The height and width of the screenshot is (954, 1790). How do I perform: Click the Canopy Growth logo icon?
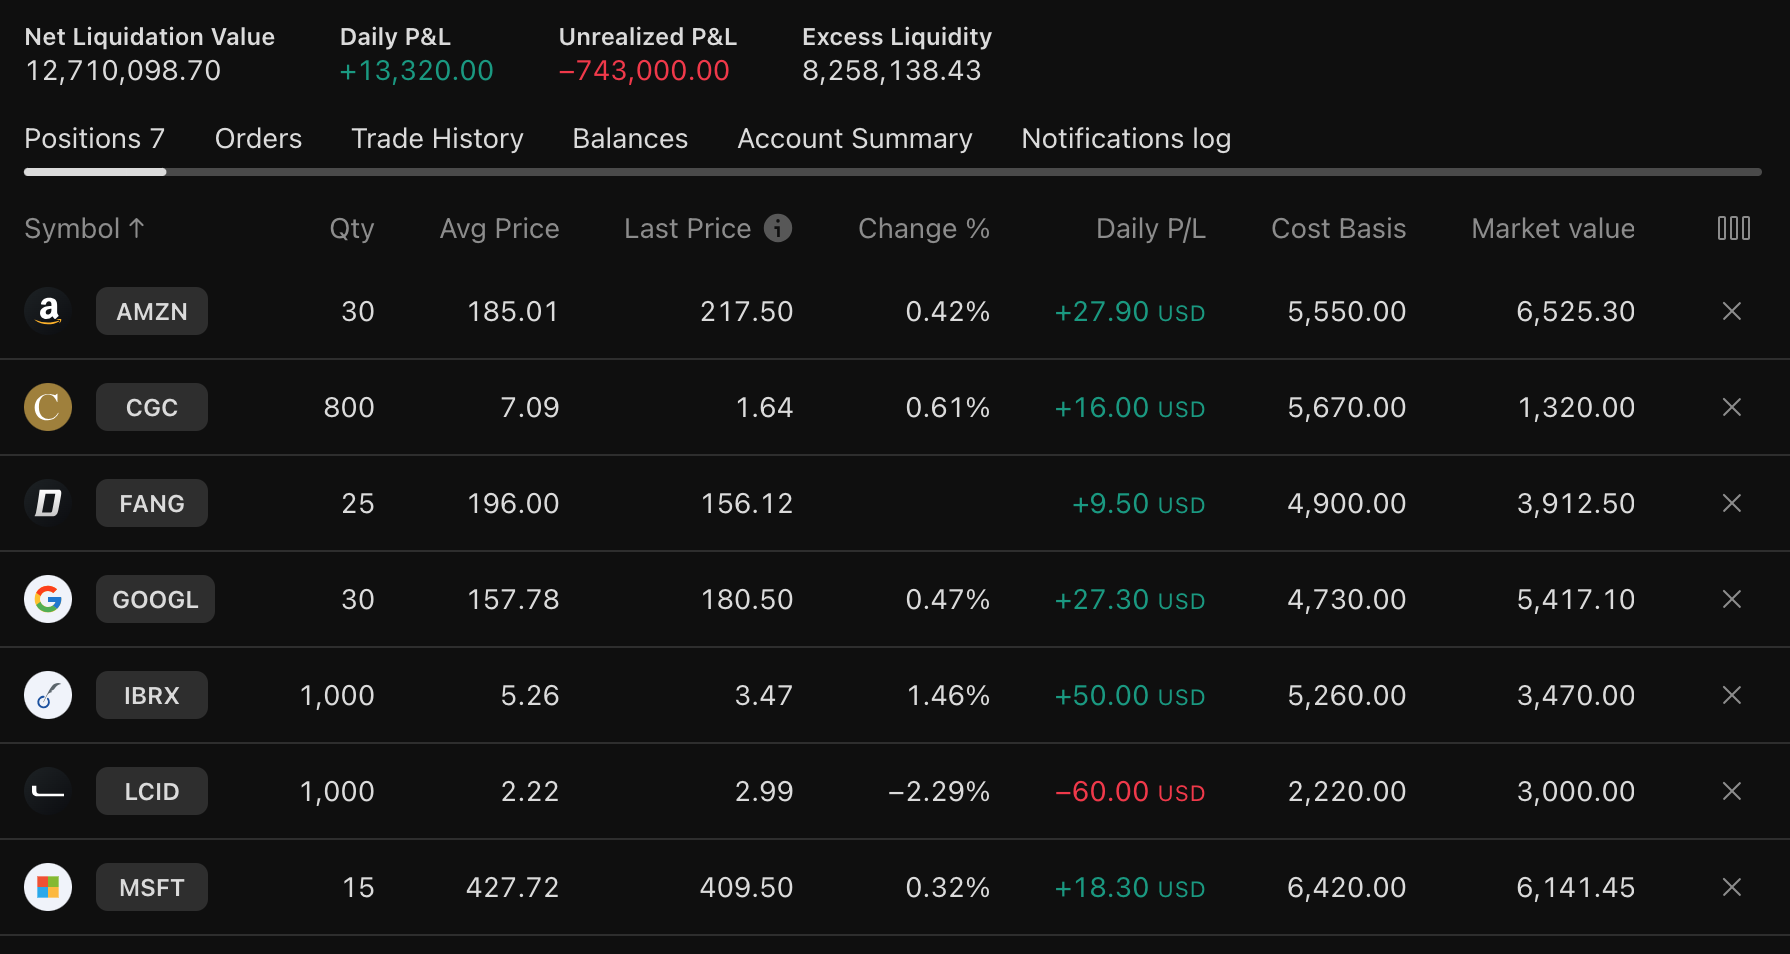tap(47, 407)
